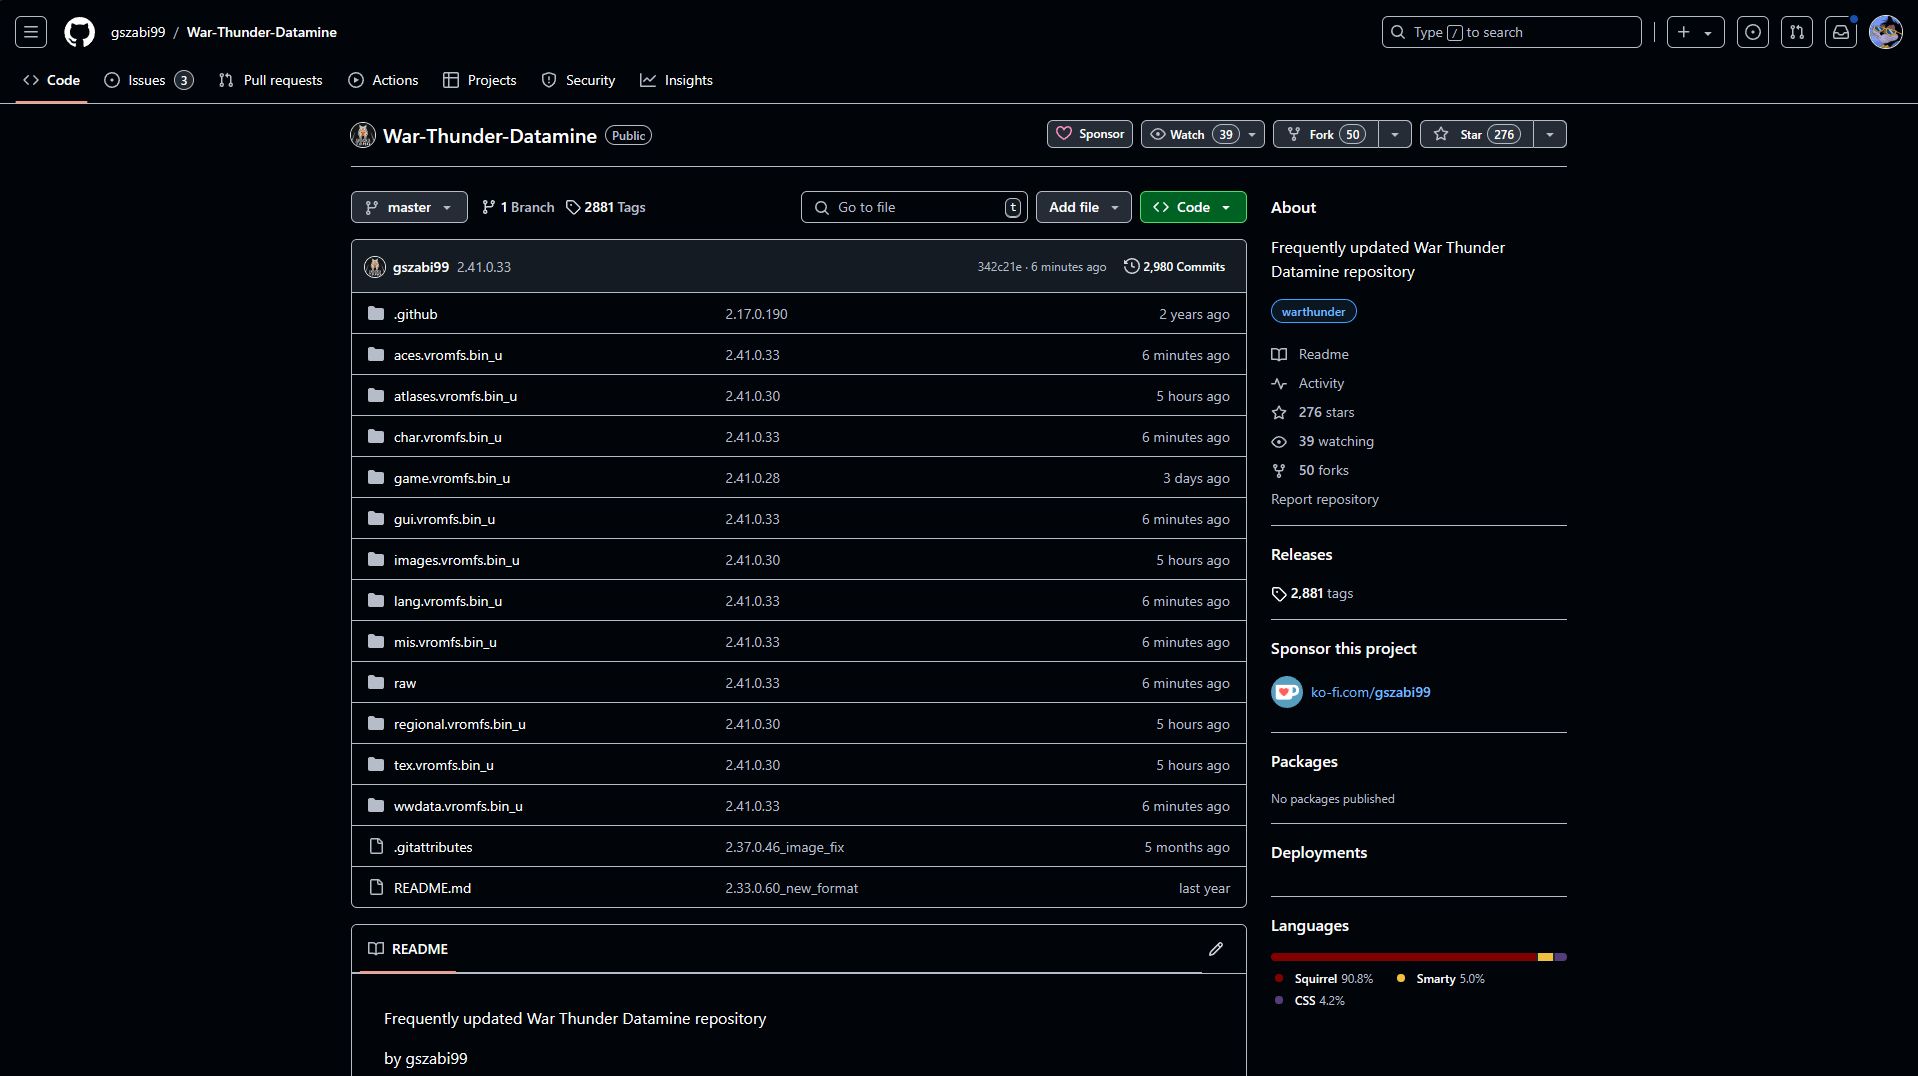Viewport: 1918px width, 1076px height.
Task: Open the issues icon in top bar
Action: click(x=1752, y=32)
